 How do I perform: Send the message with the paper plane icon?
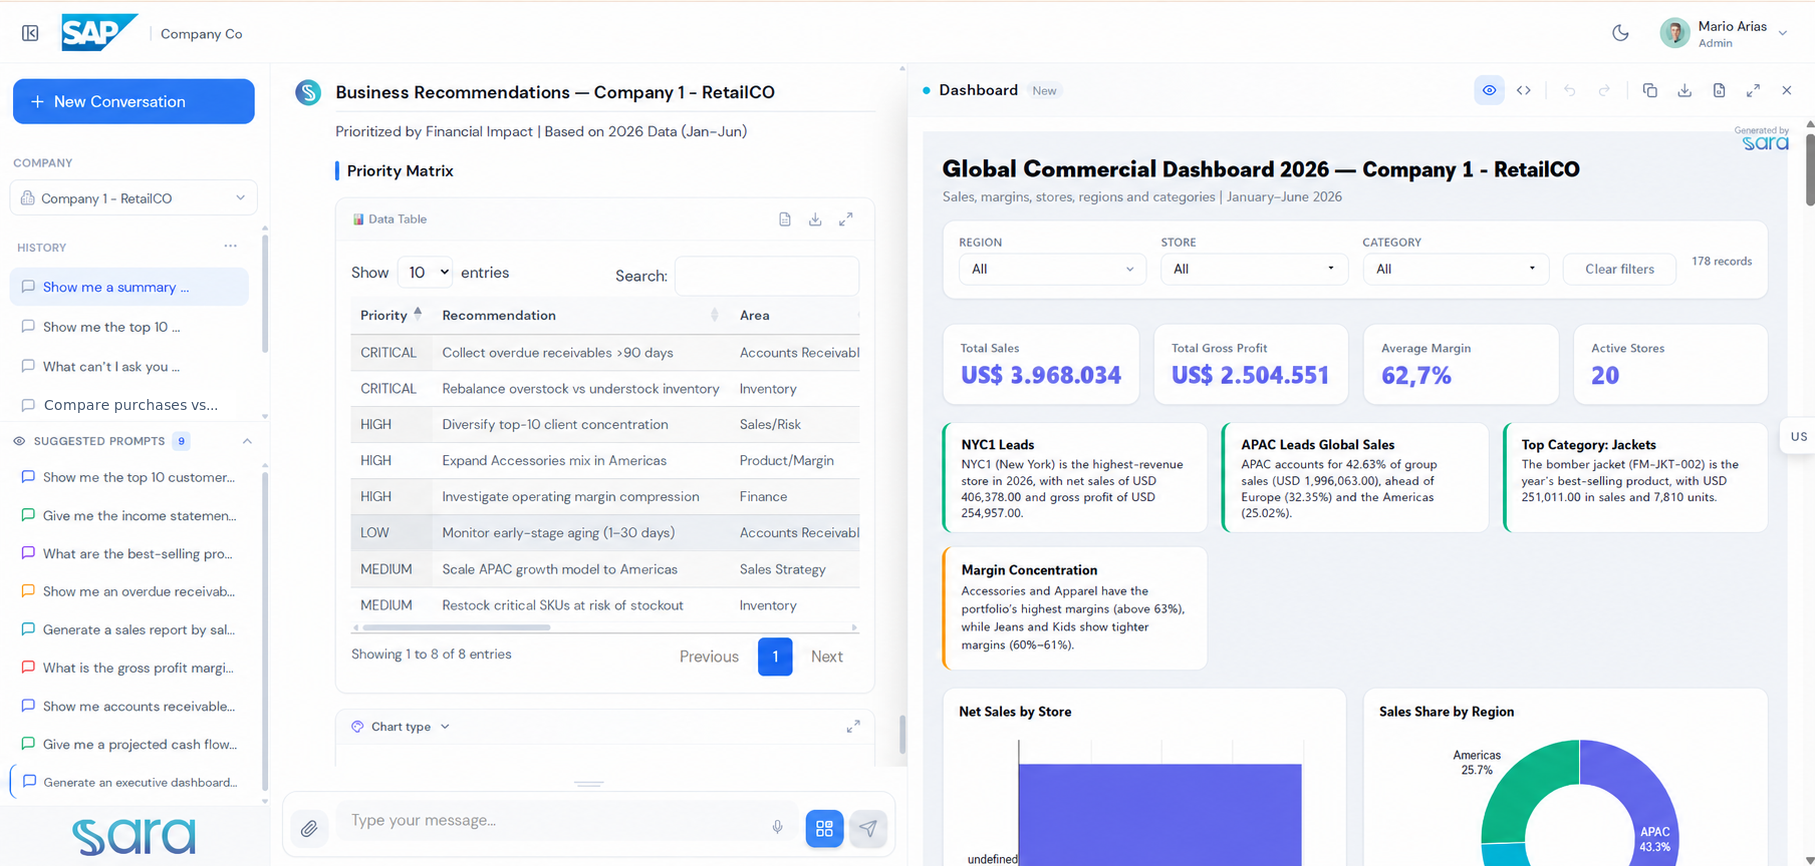click(x=868, y=828)
